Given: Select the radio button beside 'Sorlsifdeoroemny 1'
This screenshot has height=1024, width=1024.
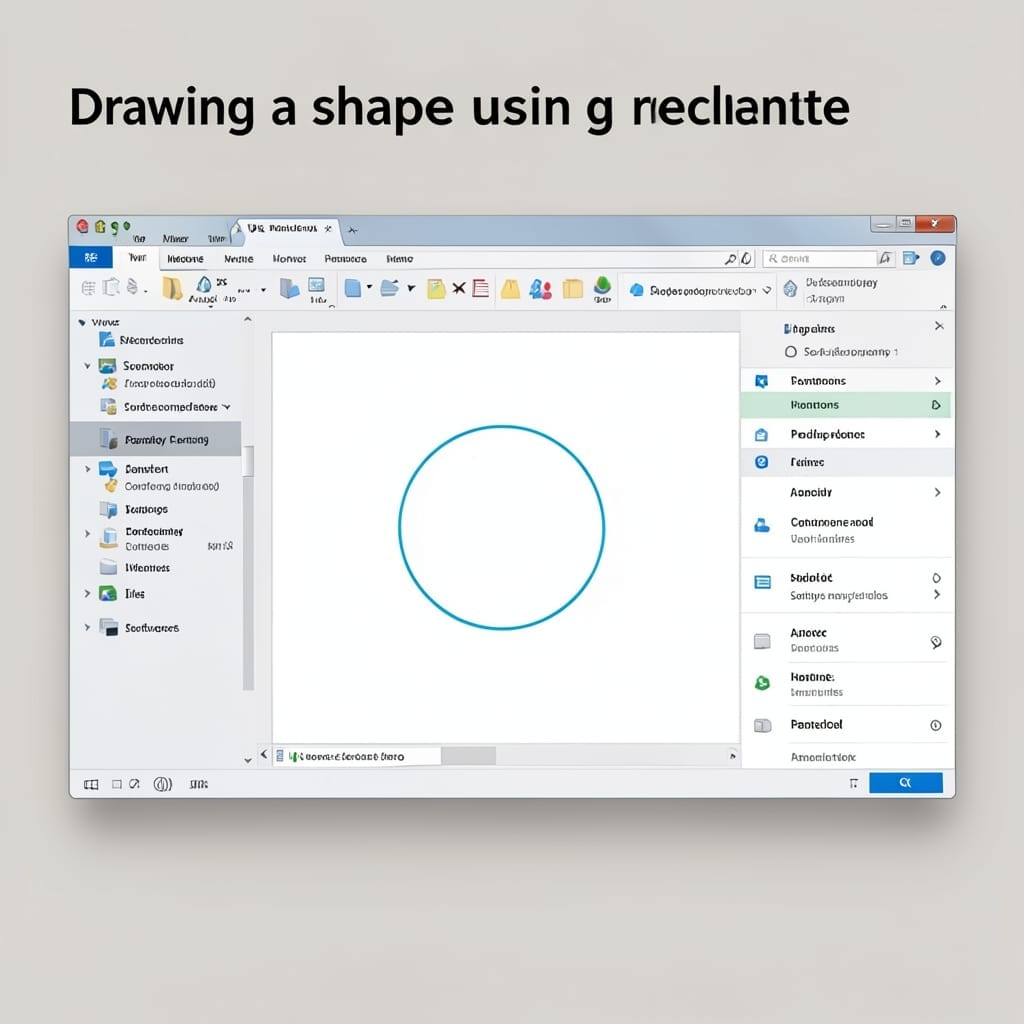Looking at the screenshot, I should click(791, 352).
